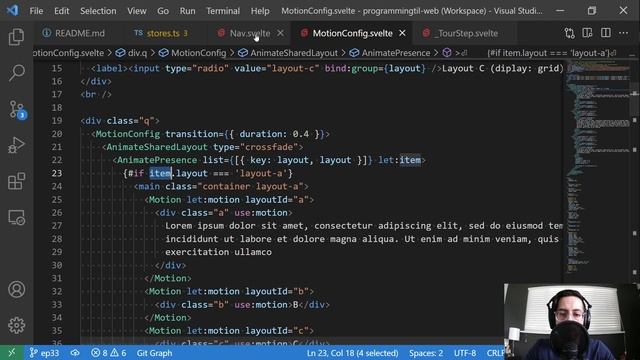Change file encoding via UTF-8
Image resolution: width=640 pixels, height=360 pixels.
pyautogui.click(x=464, y=353)
